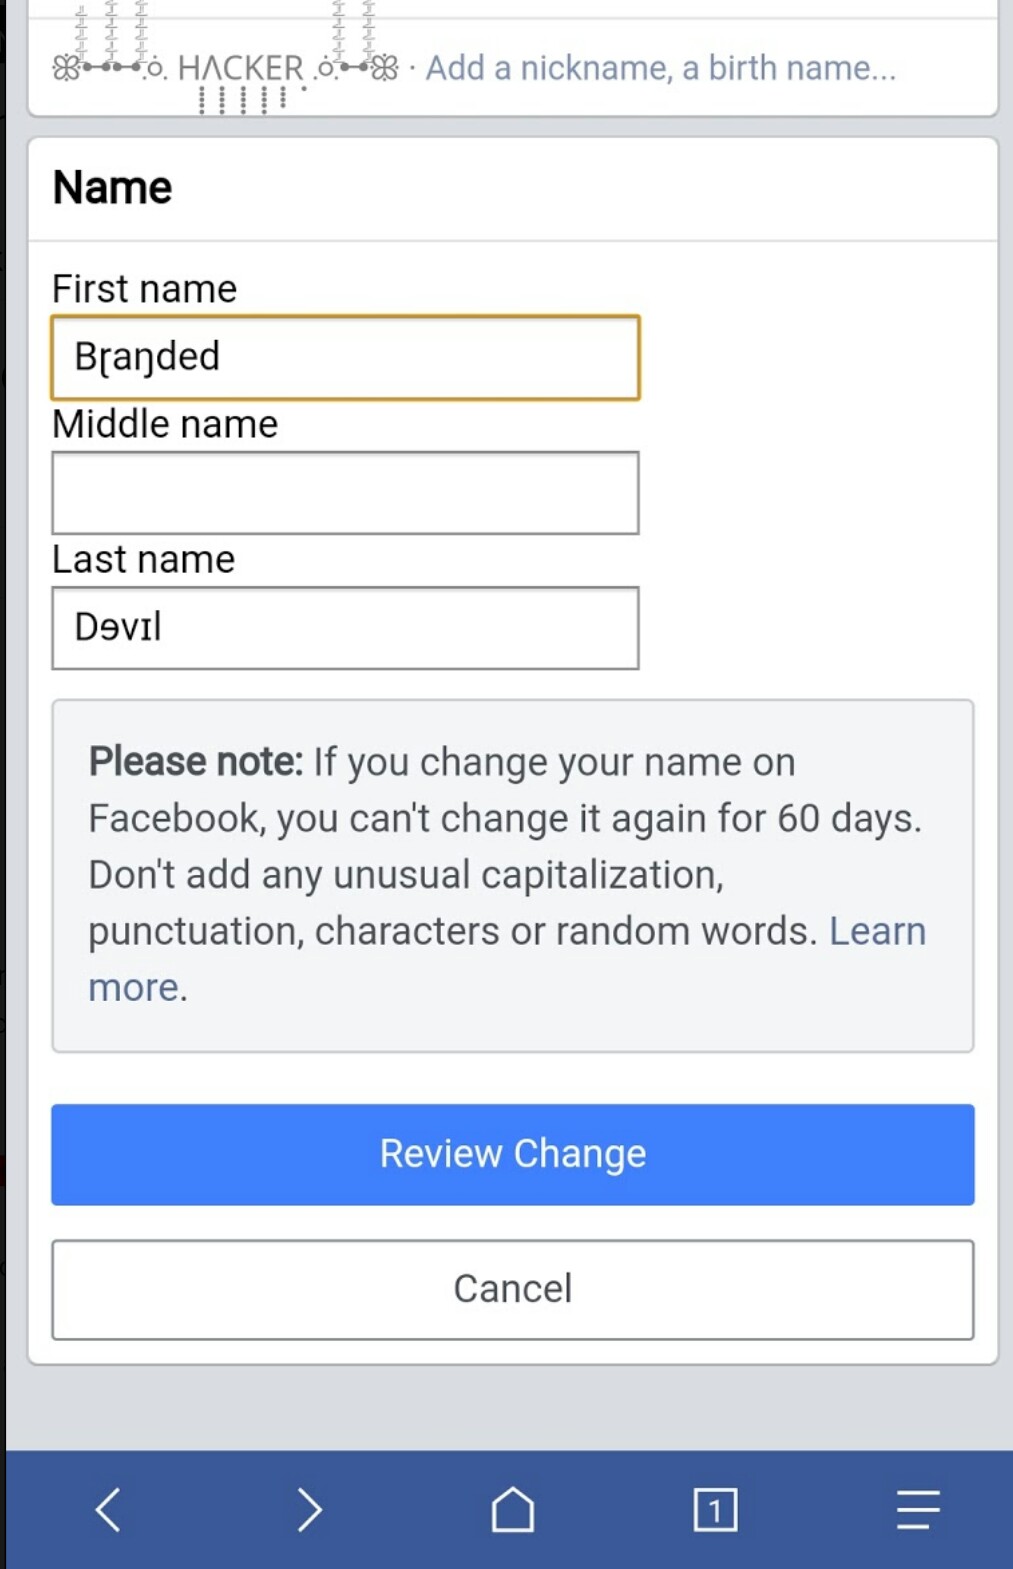Screen dimensions: 1013x1569
Task: Tap the flower ornament left of HACKER
Action: tap(68, 68)
